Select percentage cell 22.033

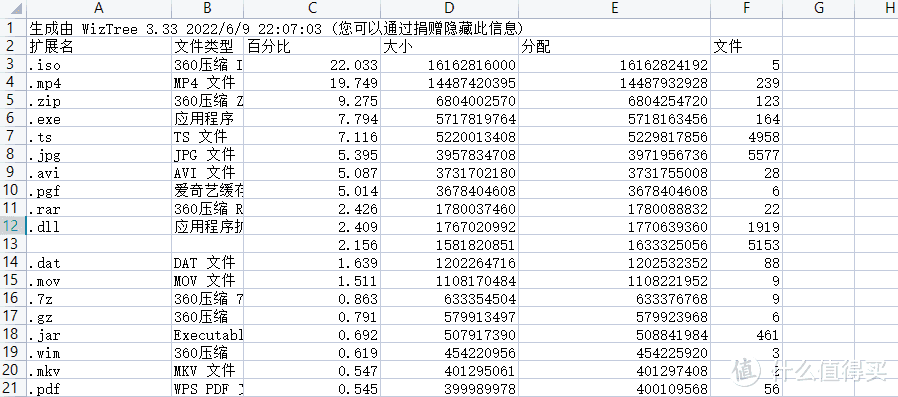pos(312,64)
